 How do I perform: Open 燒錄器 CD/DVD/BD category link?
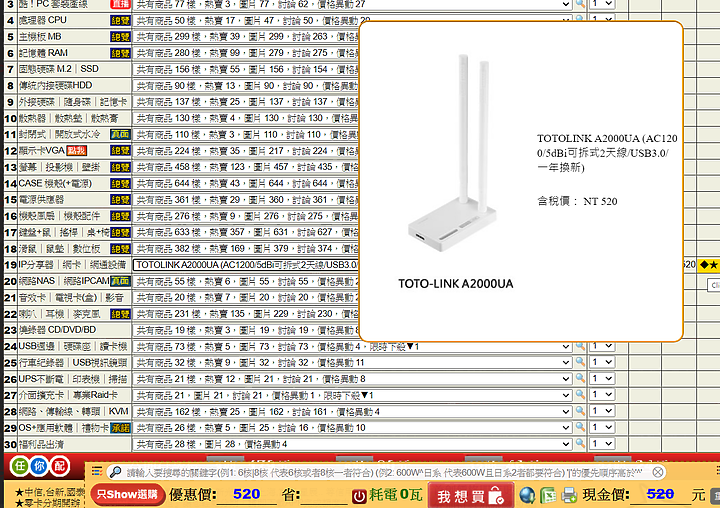[x=57, y=330]
